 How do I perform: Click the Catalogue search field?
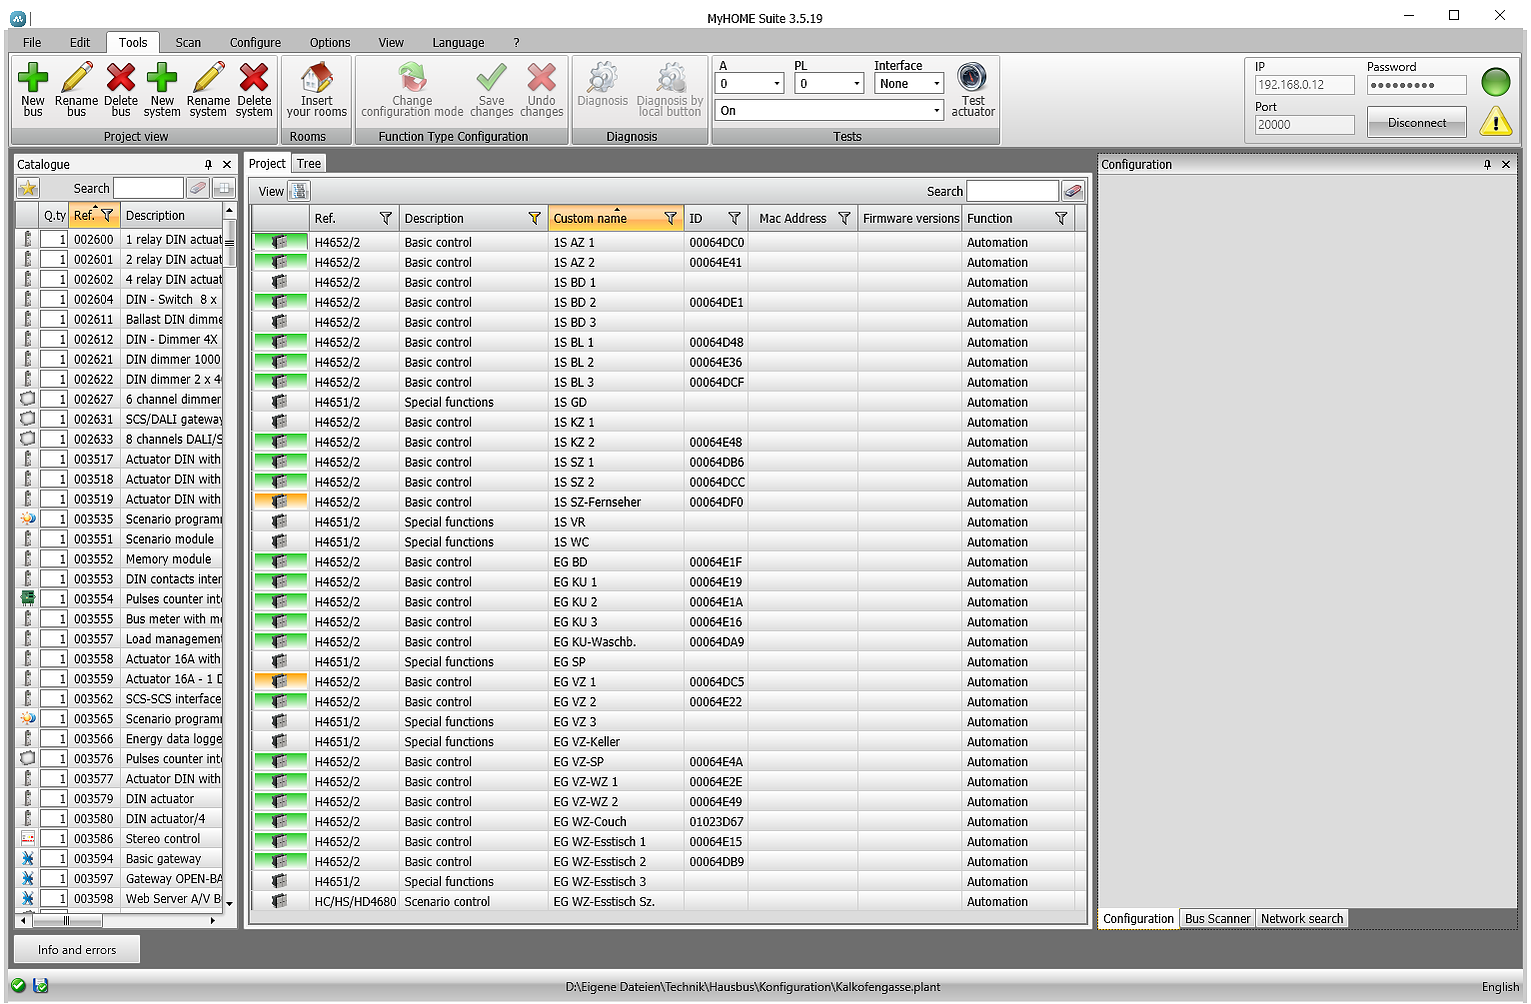[x=148, y=188]
